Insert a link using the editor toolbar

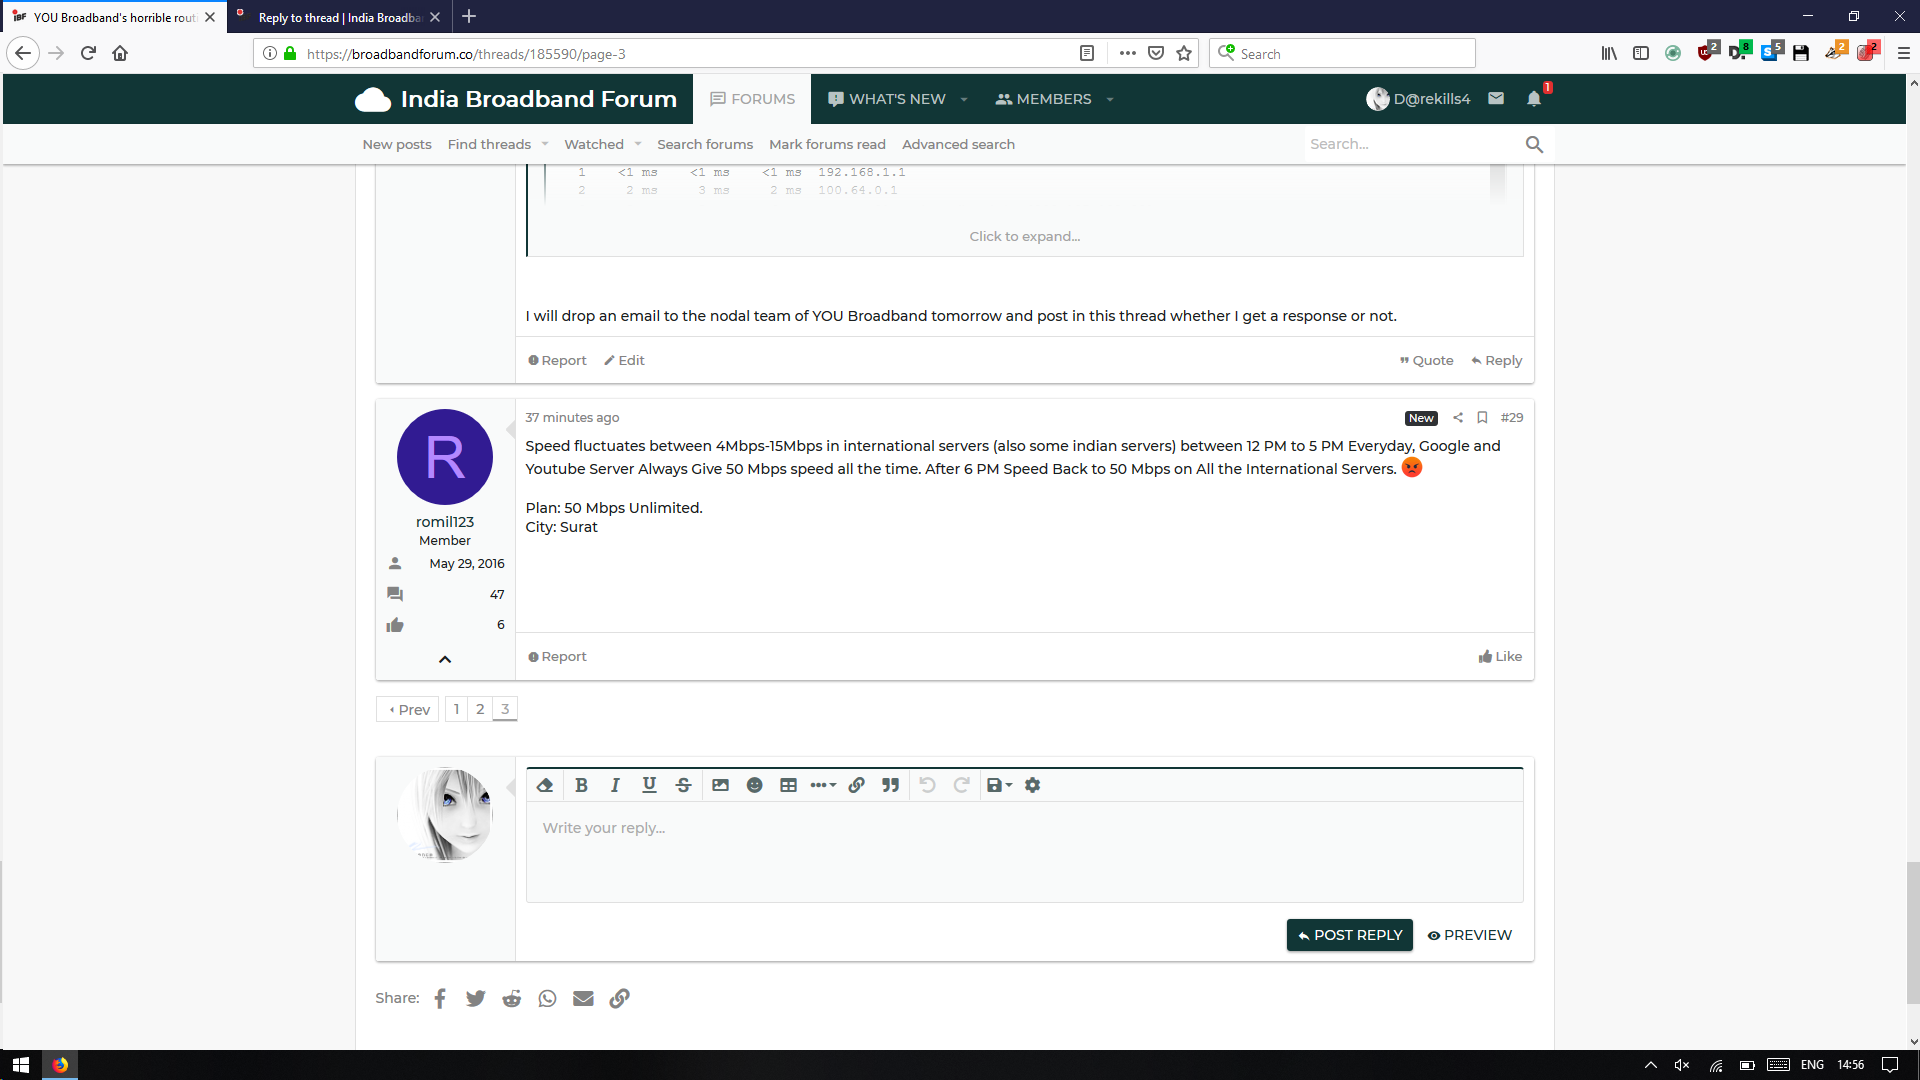(x=857, y=786)
